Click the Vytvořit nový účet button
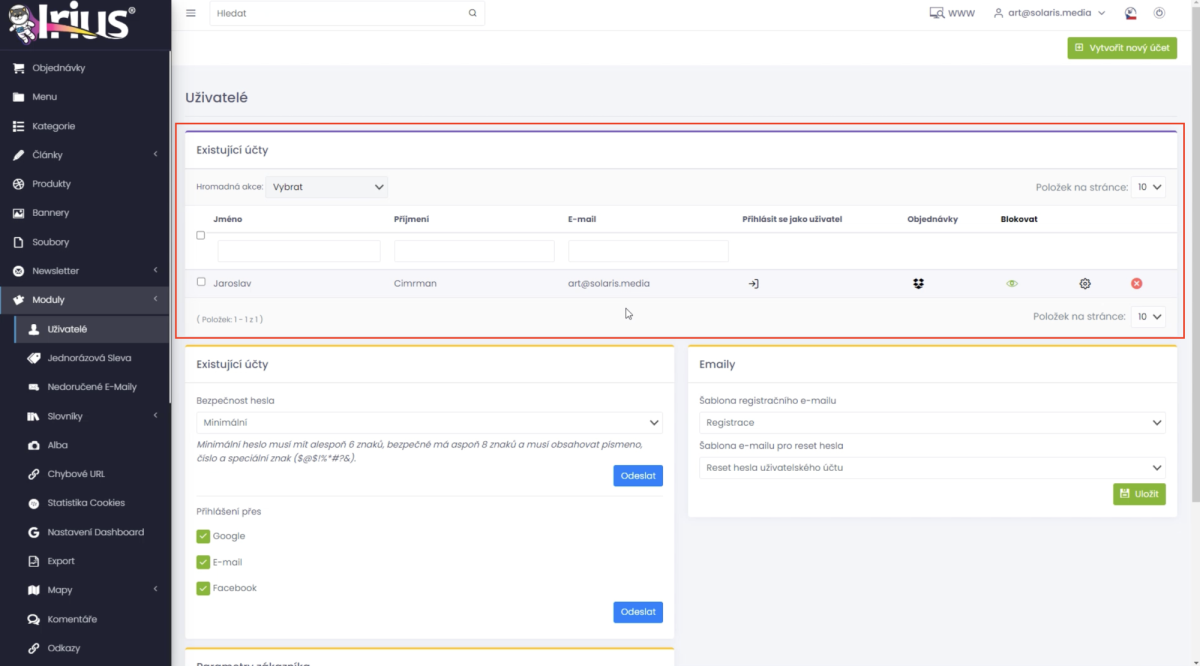Screen dimensions: 1200x666 point(1122,48)
